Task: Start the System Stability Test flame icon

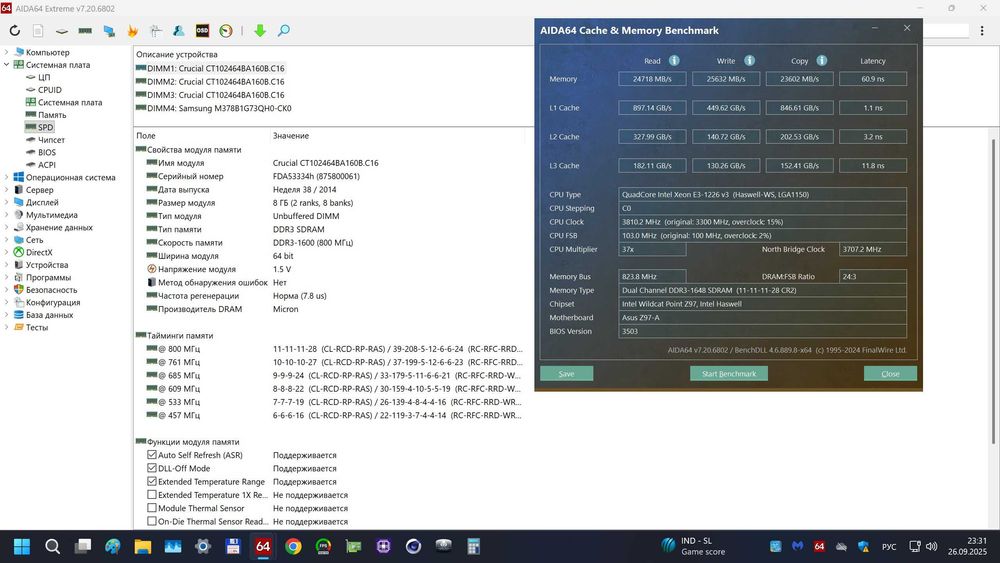Action: pos(133,31)
